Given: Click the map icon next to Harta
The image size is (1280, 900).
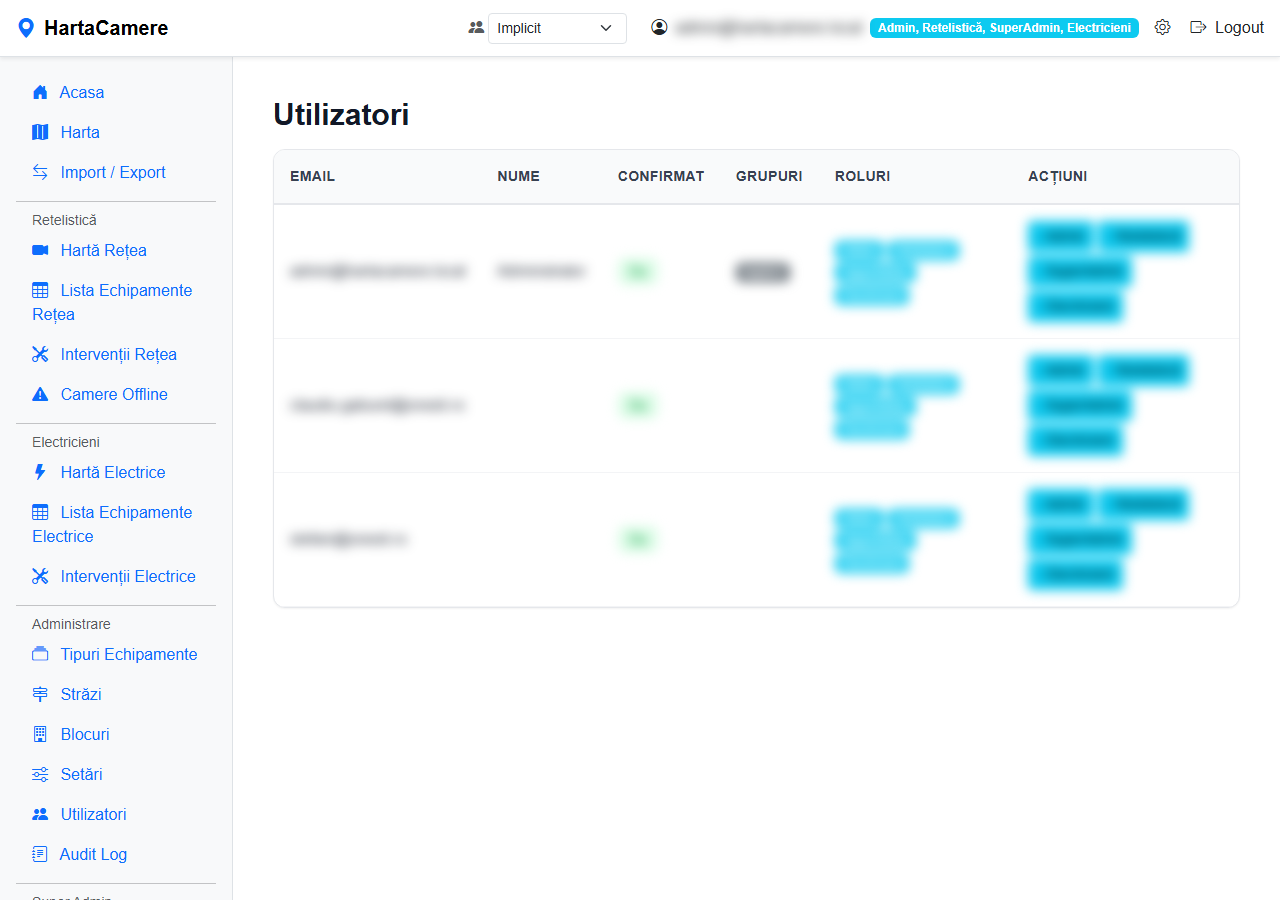Looking at the screenshot, I should coord(40,132).
